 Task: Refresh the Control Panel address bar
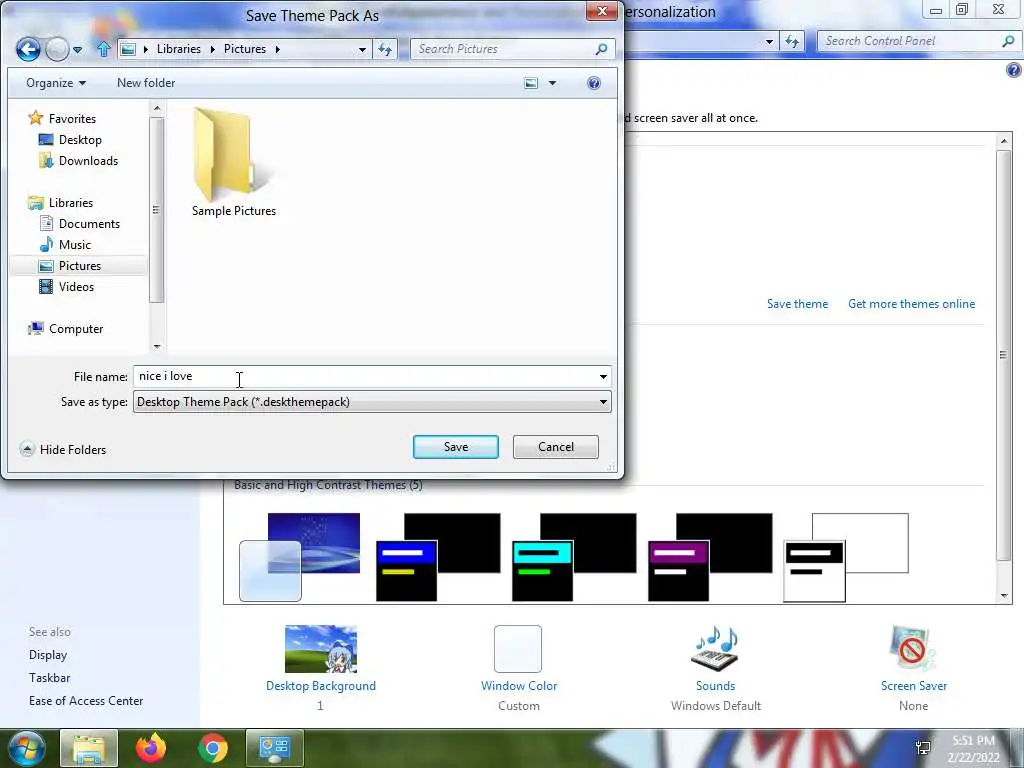[792, 41]
